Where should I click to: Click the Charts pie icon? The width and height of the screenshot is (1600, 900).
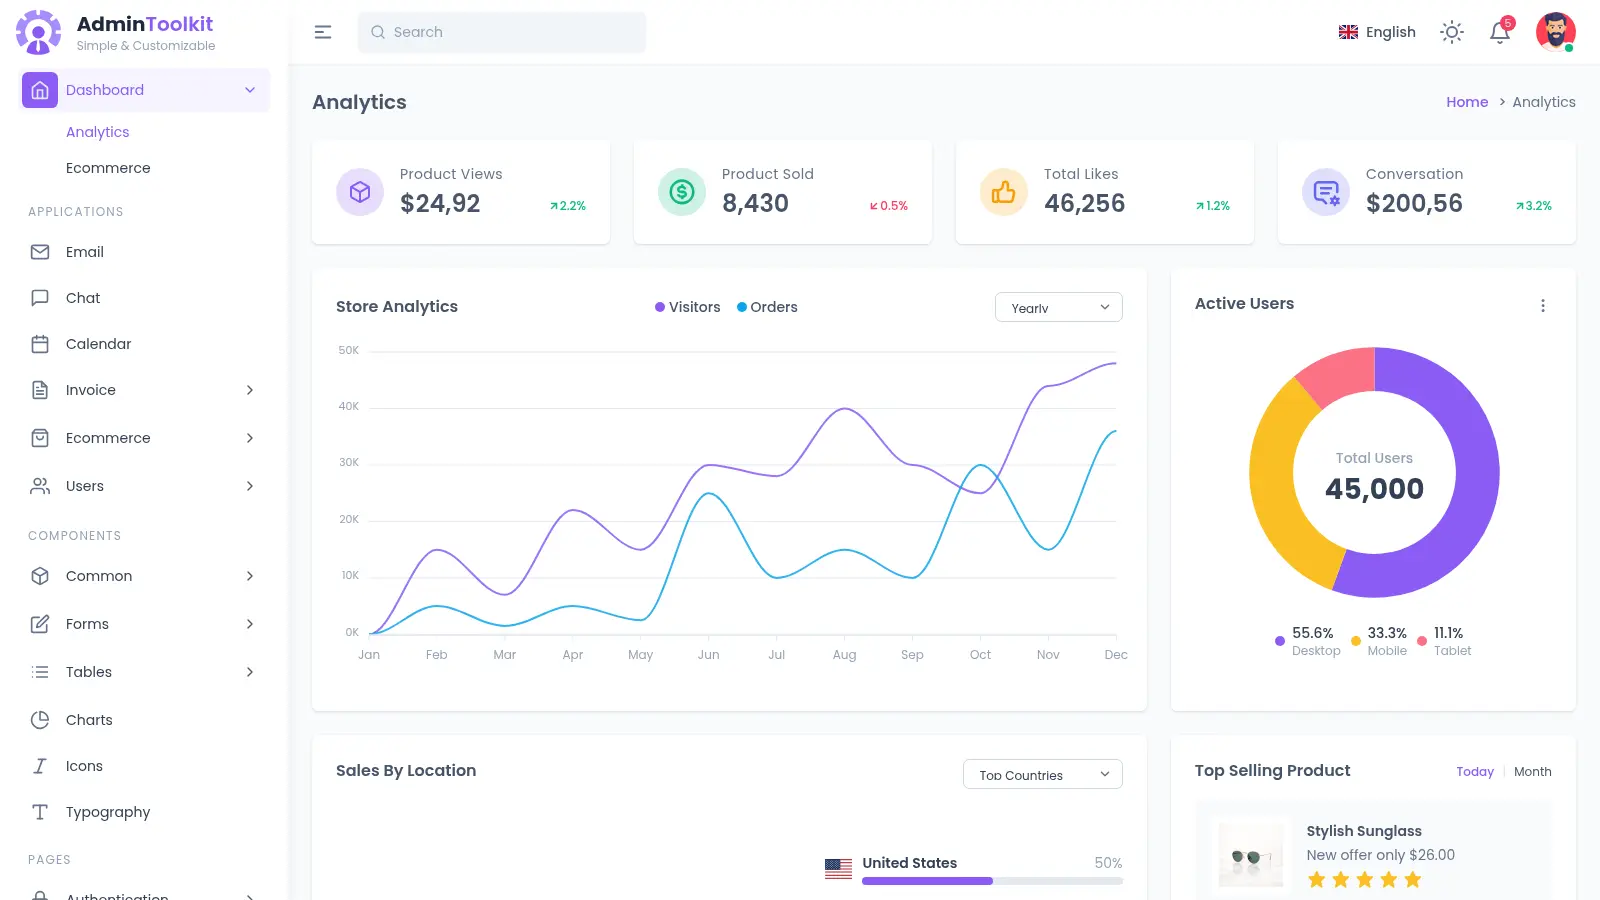pos(40,720)
